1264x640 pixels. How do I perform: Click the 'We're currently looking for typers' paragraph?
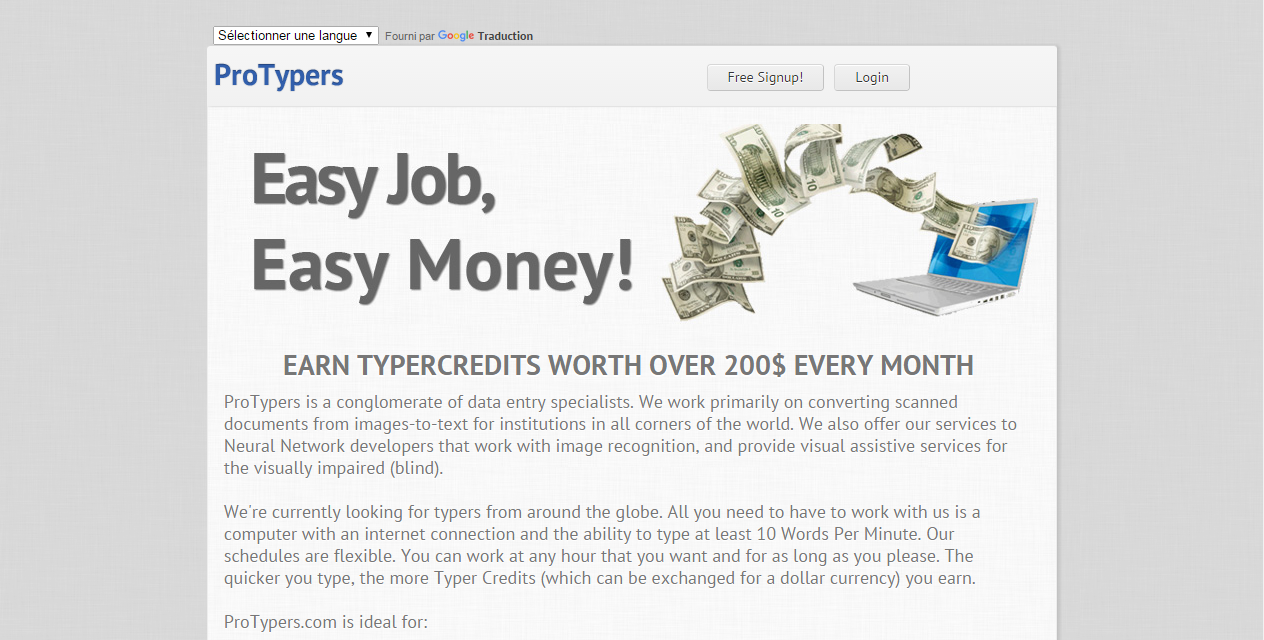point(602,545)
